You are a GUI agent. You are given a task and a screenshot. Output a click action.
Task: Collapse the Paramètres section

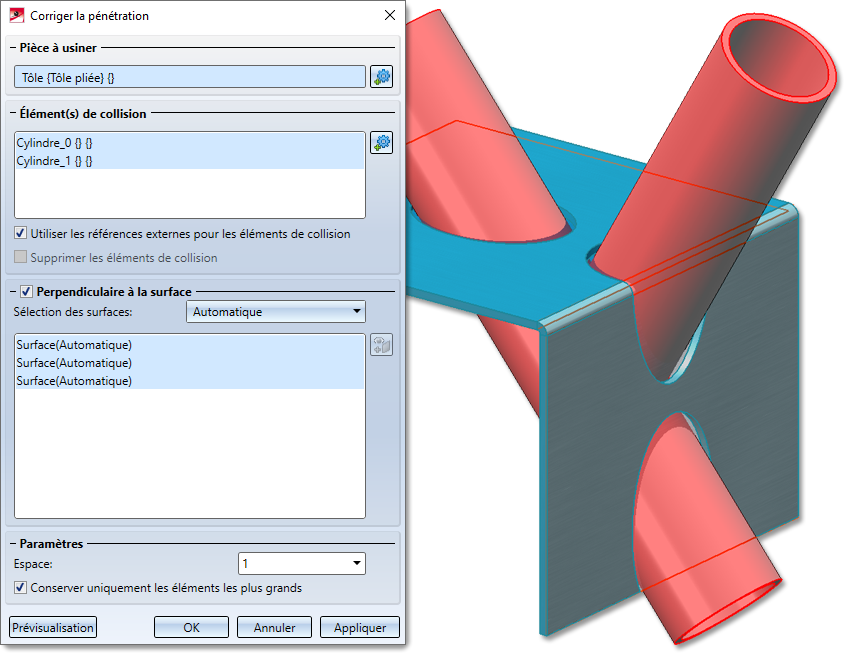point(12,544)
